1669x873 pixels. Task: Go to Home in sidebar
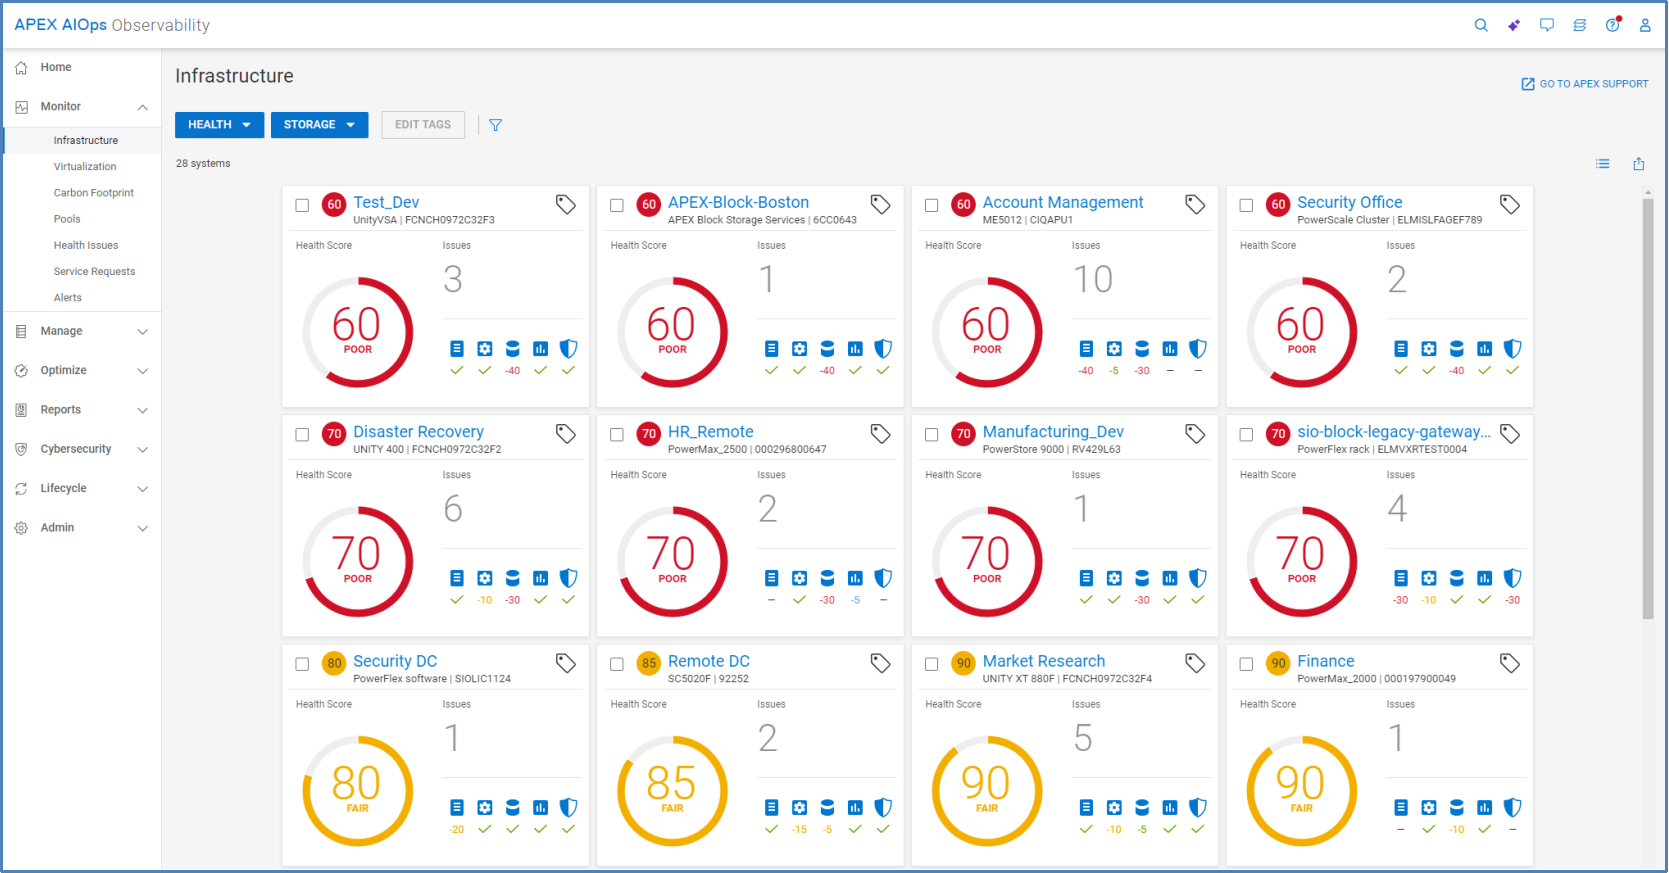click(x=56, y=67)
